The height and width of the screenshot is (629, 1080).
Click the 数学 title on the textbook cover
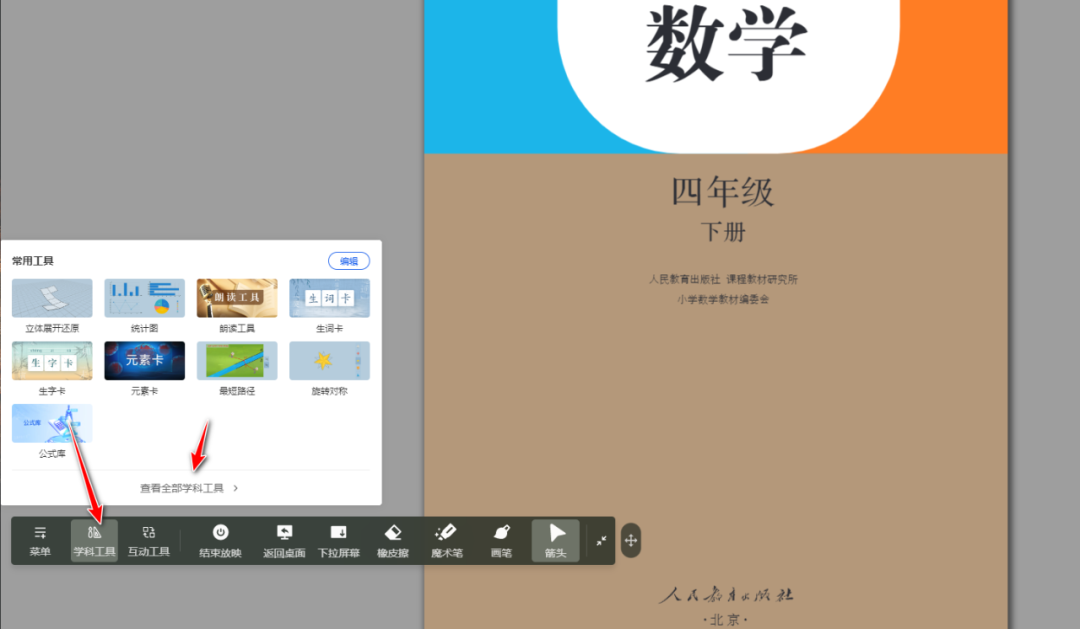tap(725, 43)
